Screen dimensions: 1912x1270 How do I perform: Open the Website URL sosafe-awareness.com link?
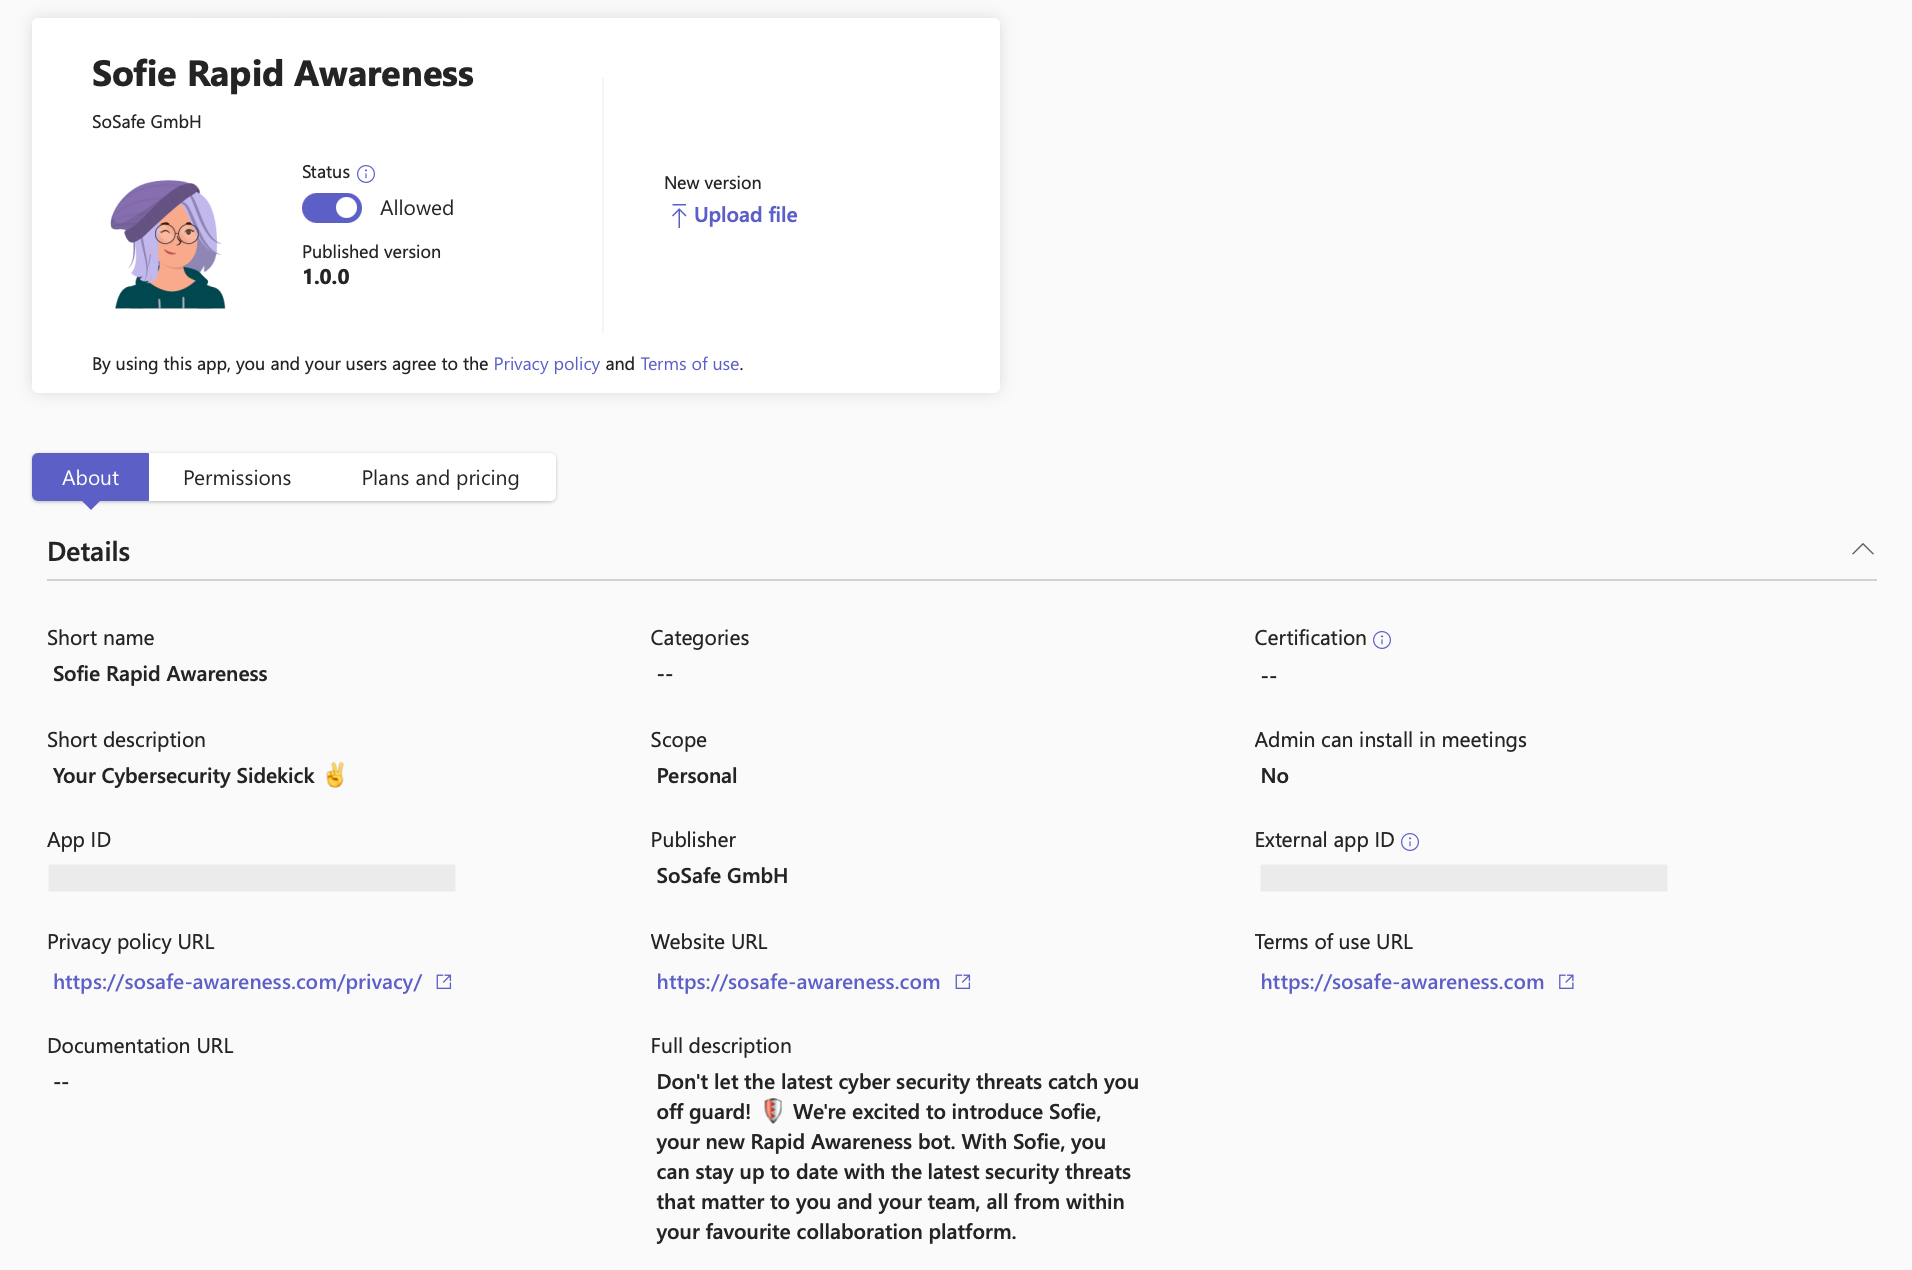[798, 982]
